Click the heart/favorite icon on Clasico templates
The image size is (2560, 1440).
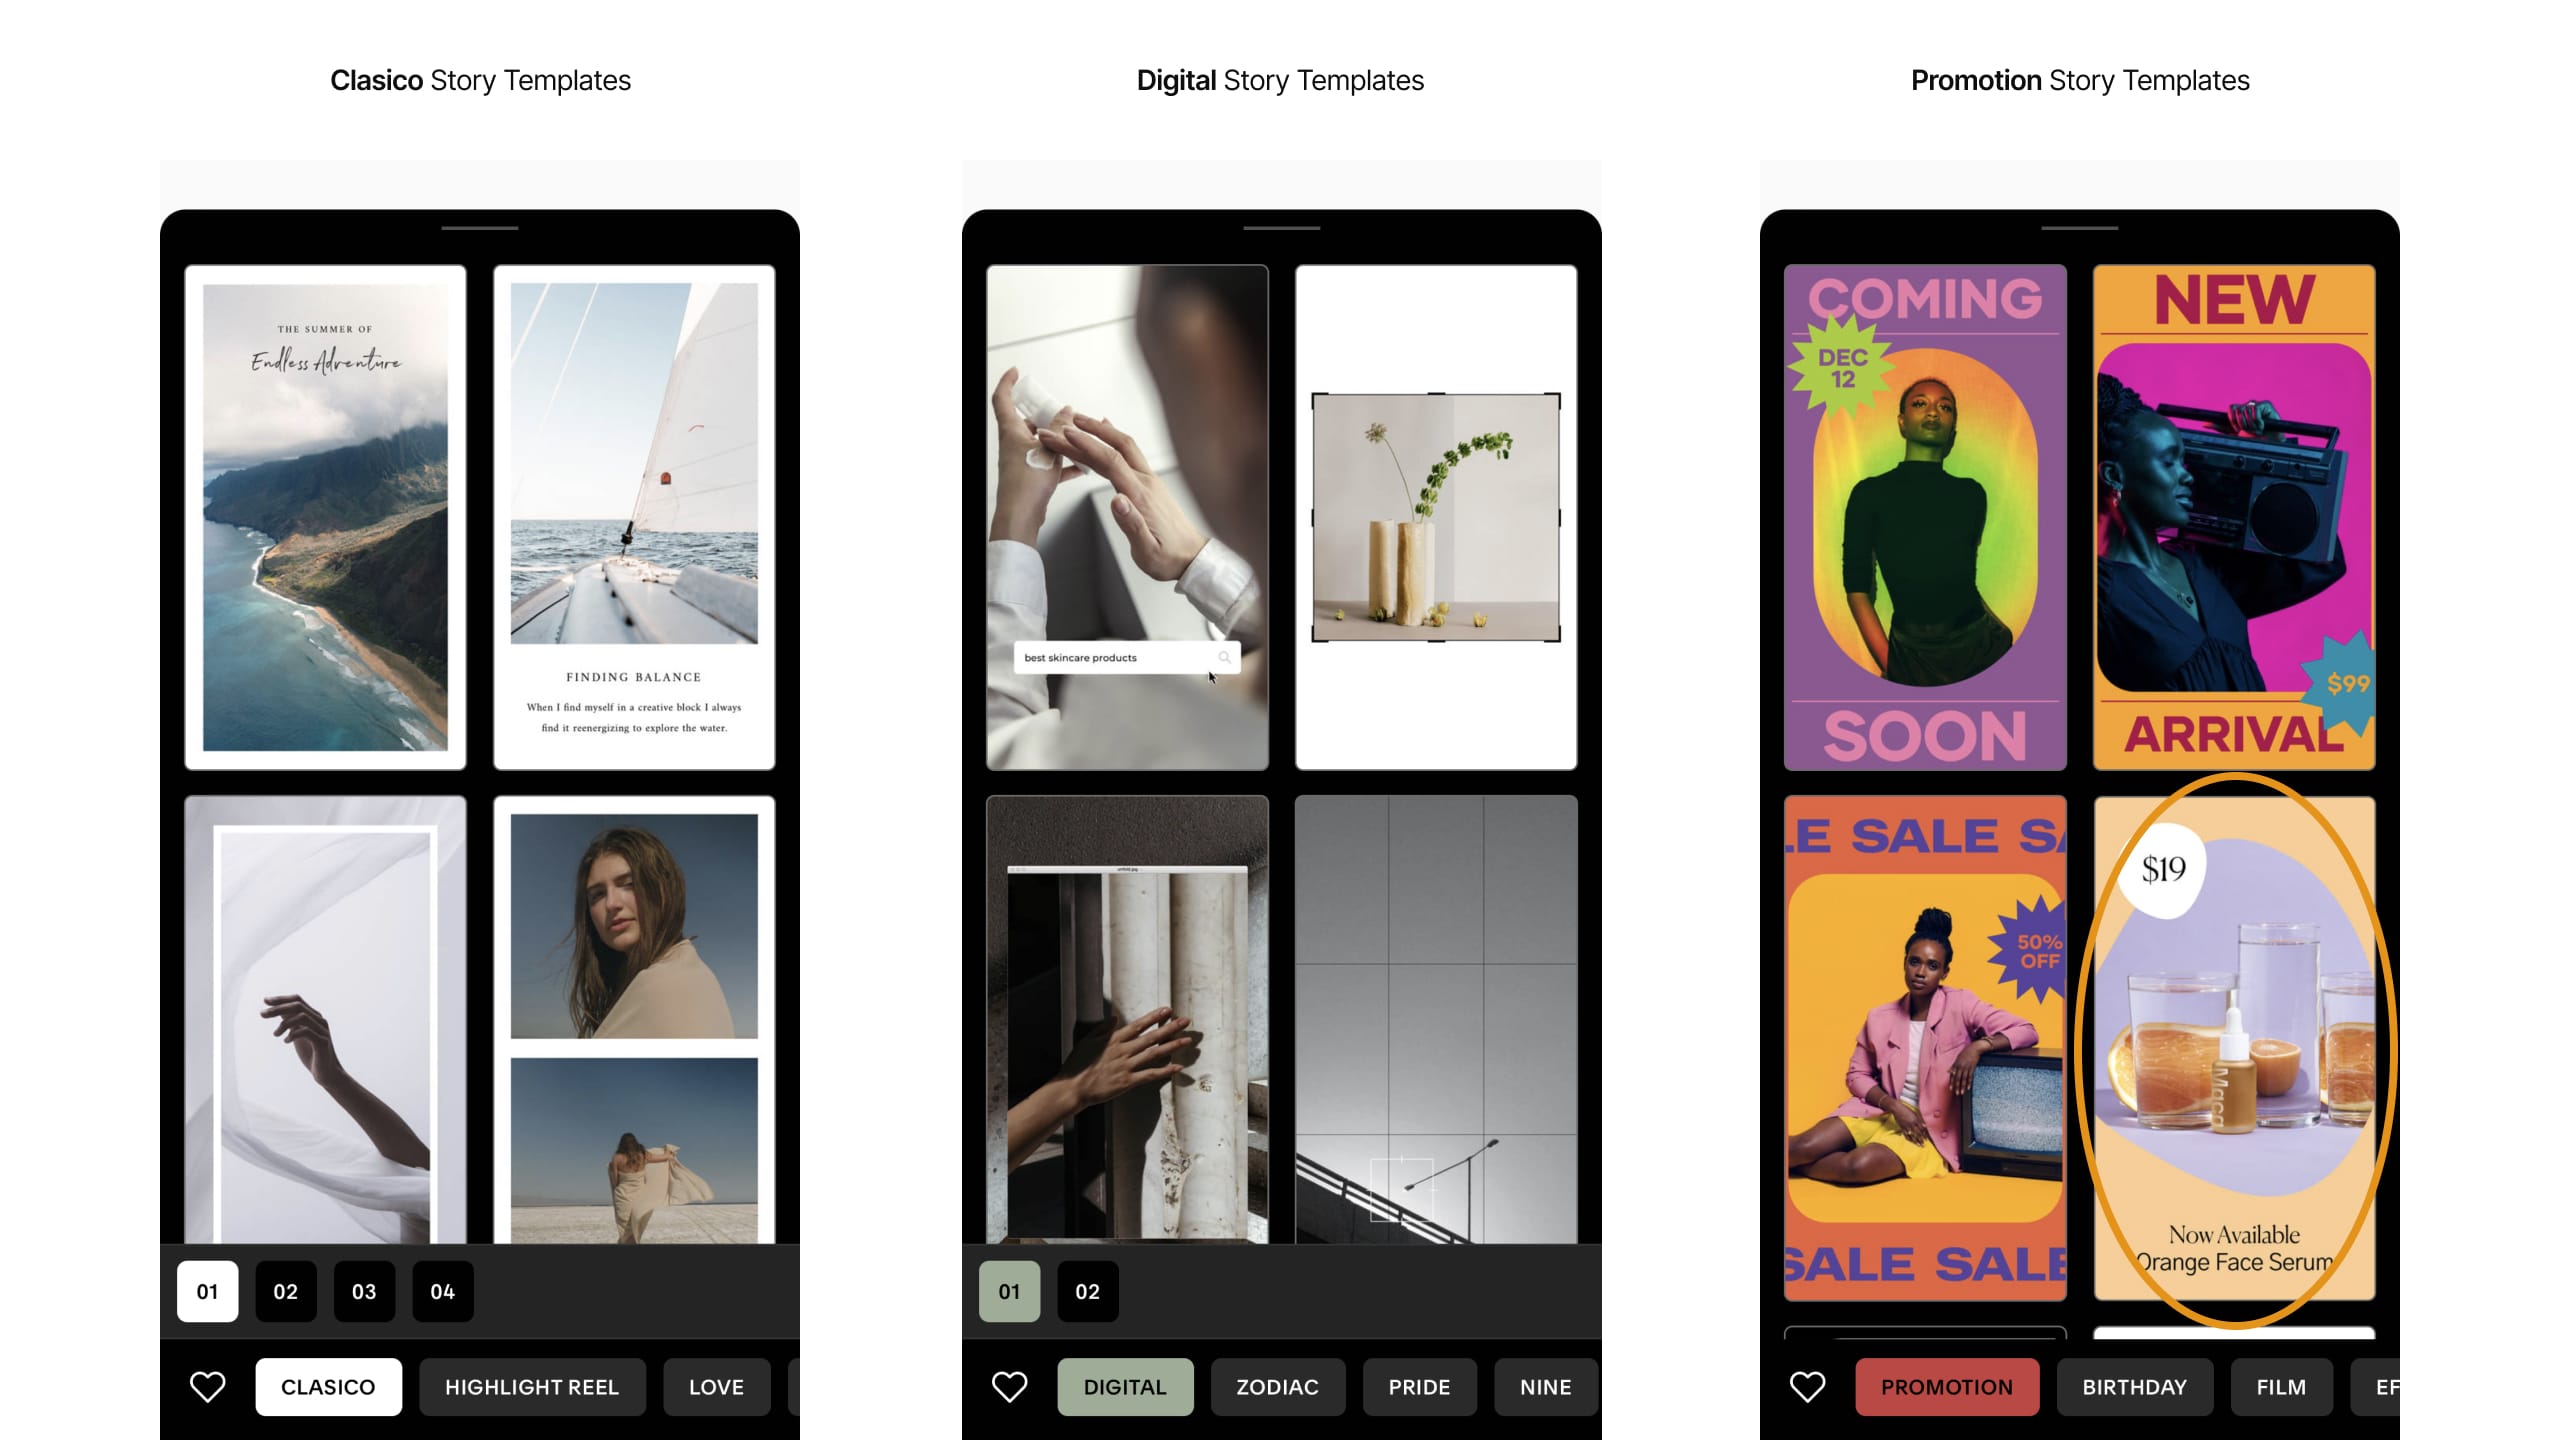(x=209, y=1387)
